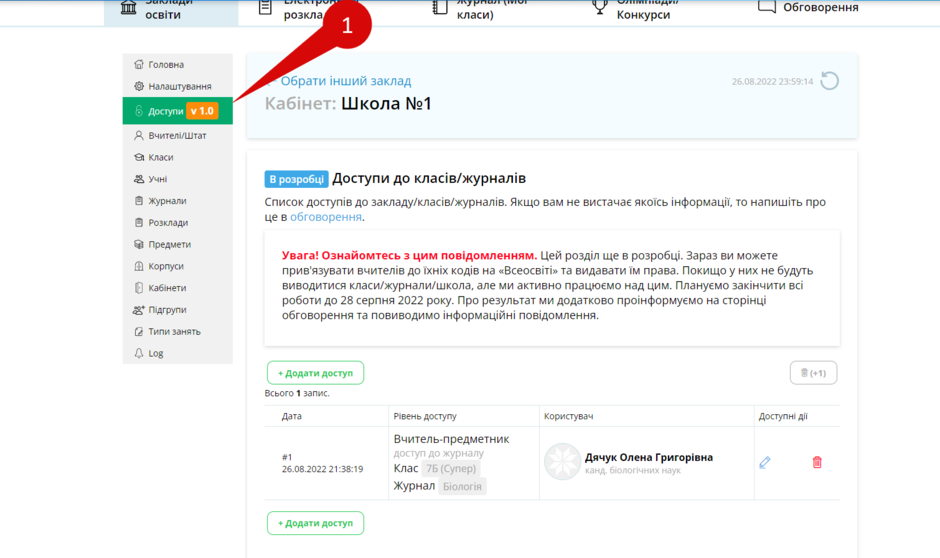The image size is (940, 558).
Task: Follow the Обрати інший заклад link
Action: coord(345,81)
